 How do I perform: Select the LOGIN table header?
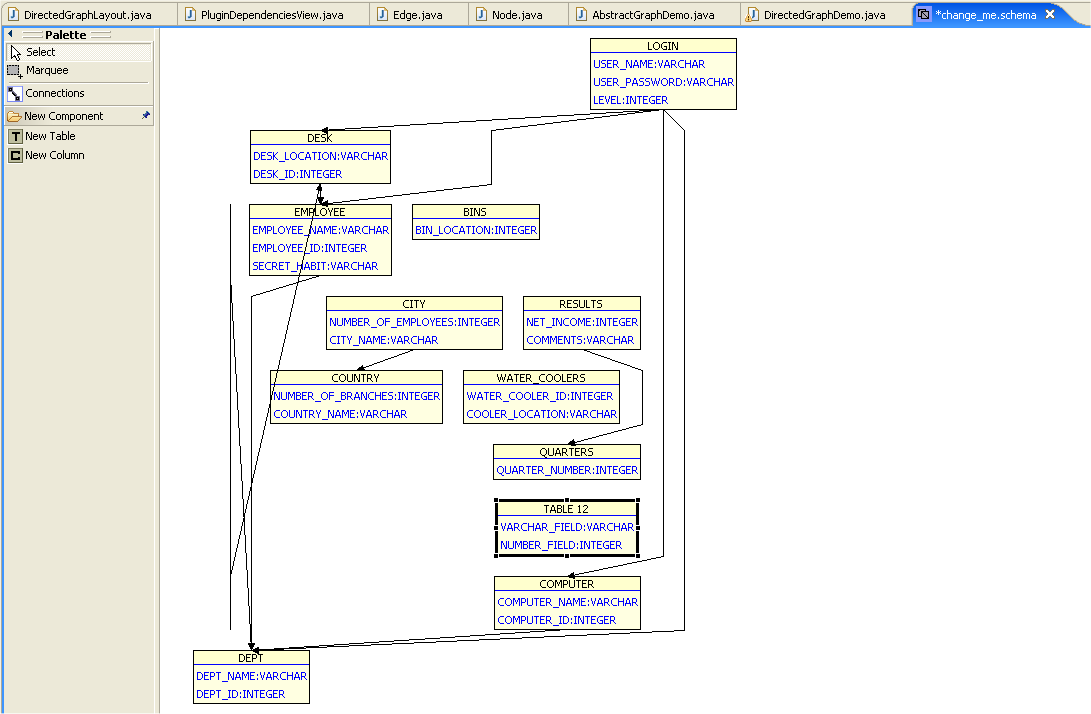(662, 46)
